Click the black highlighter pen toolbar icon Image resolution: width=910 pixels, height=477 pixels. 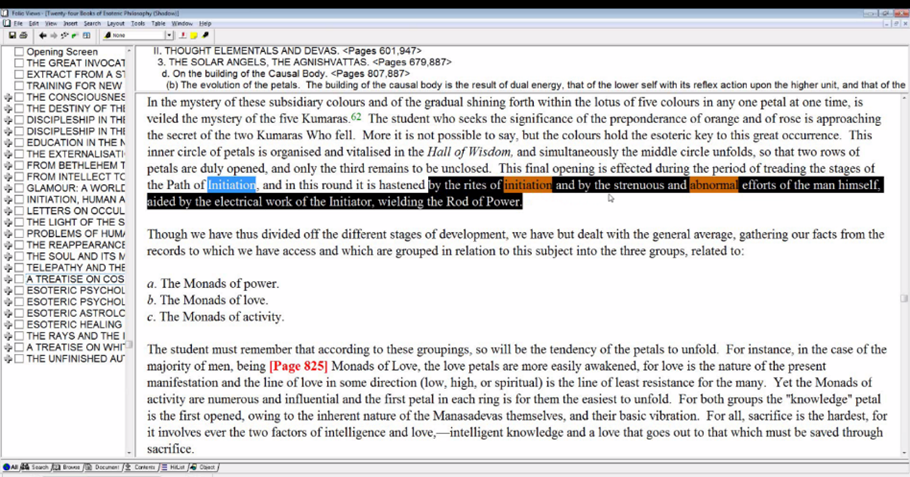tap(205, 35)
